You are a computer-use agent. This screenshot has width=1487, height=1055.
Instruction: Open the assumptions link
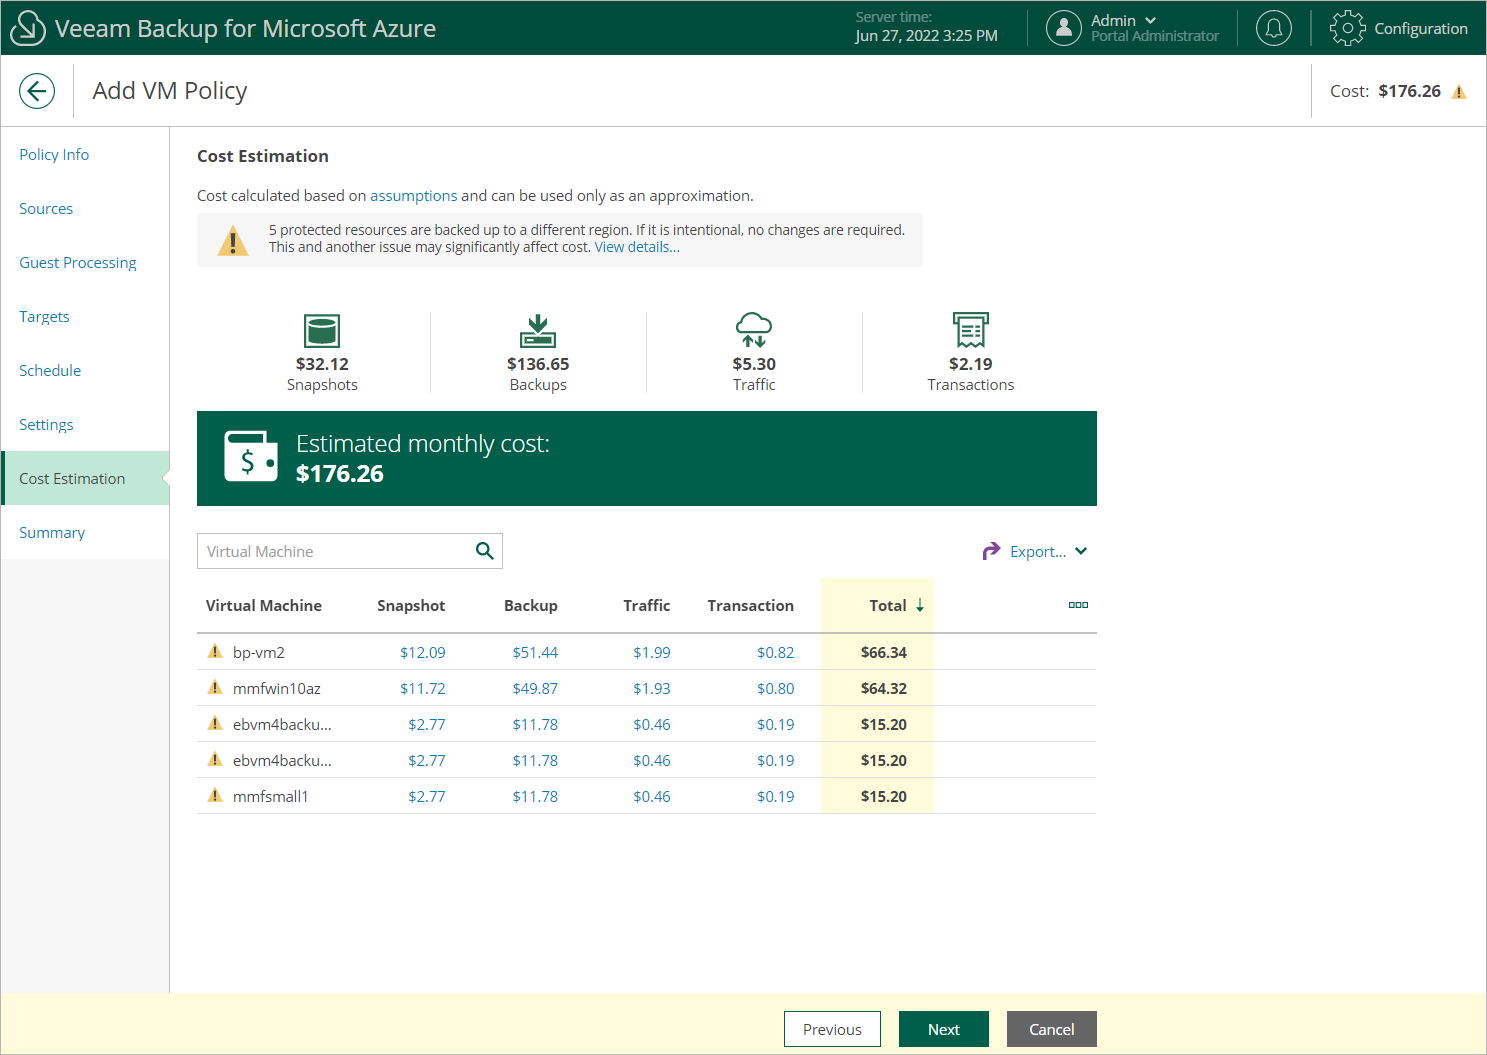point(414,196)
